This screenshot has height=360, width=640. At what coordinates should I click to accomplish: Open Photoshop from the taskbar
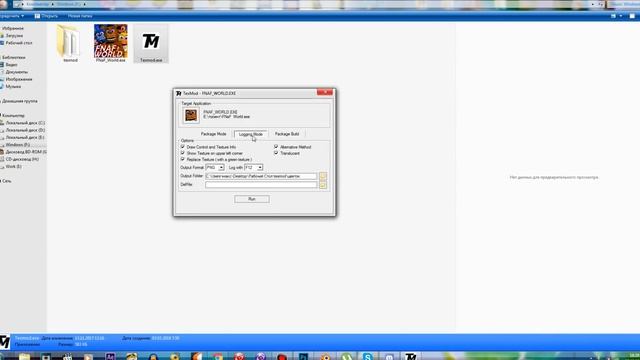pos(303,357)
